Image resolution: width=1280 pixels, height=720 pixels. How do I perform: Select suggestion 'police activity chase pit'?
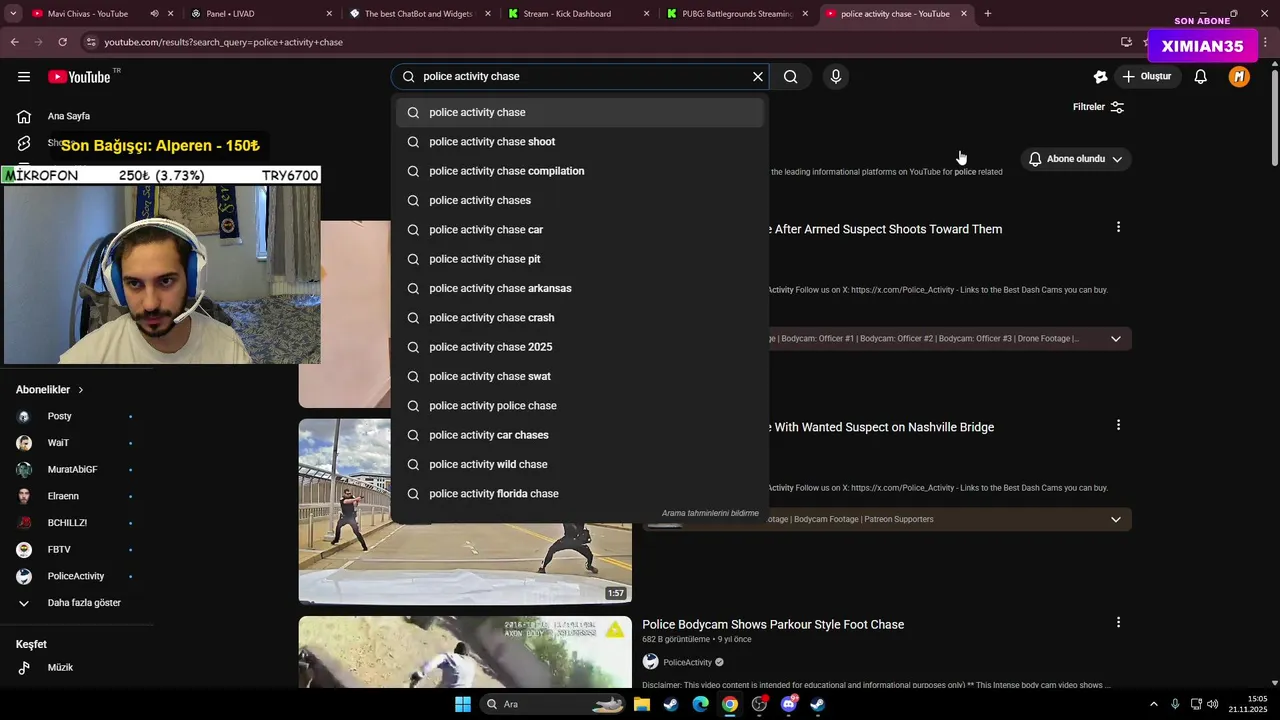click(x=580, y=259)
